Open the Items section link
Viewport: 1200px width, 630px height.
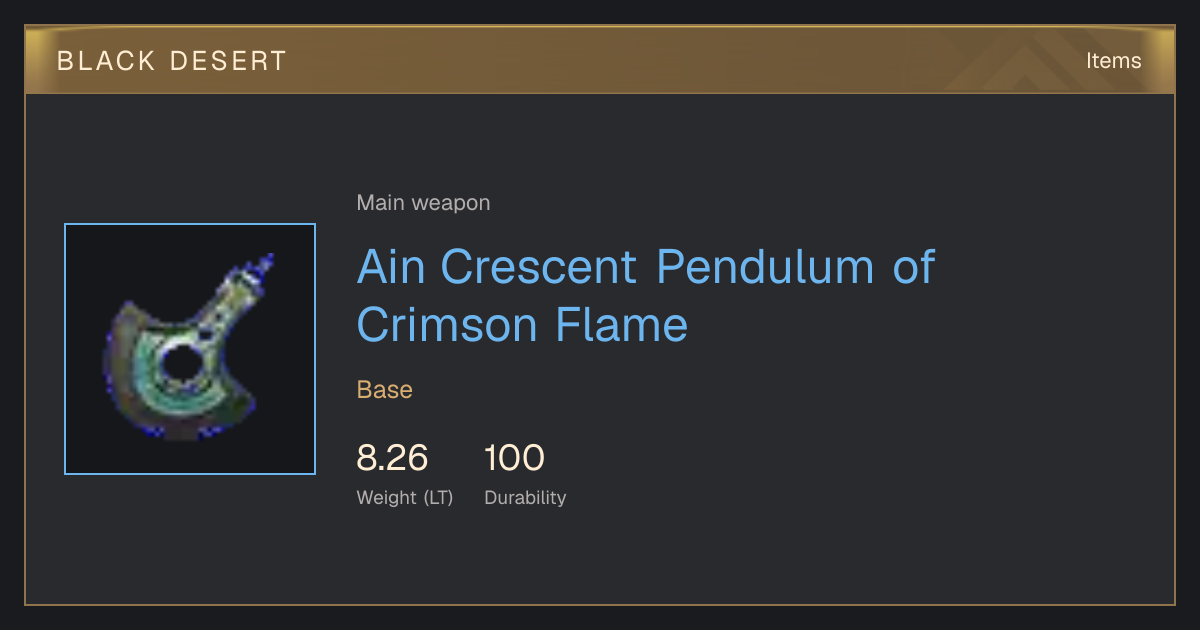click(1113, 60)
